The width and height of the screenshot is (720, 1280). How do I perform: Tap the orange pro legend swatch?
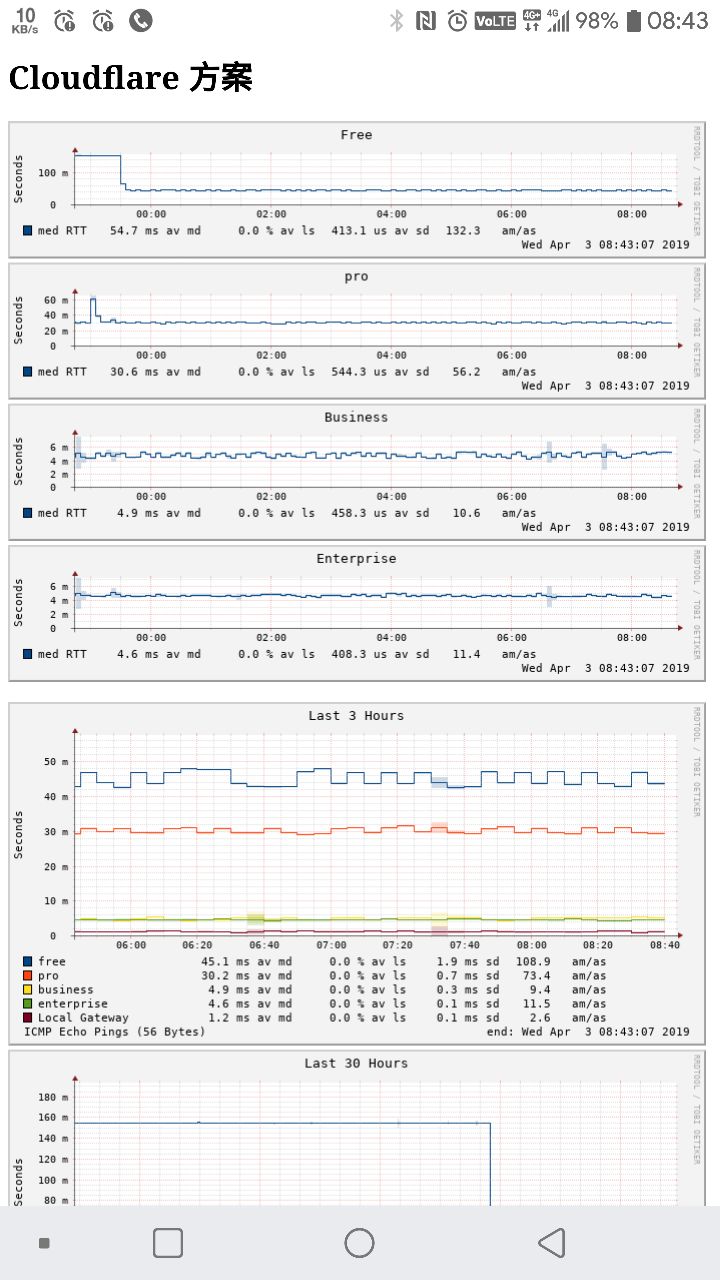(x=28, y=976)
